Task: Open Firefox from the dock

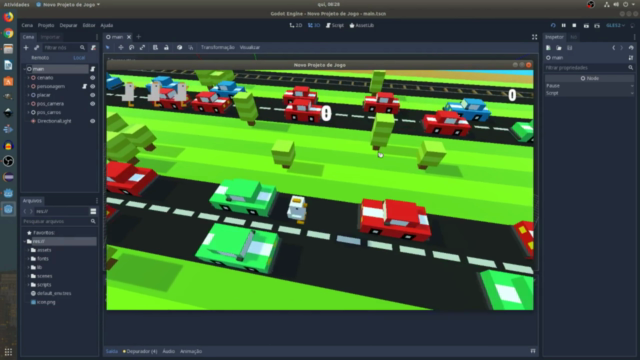Action: 8,17
